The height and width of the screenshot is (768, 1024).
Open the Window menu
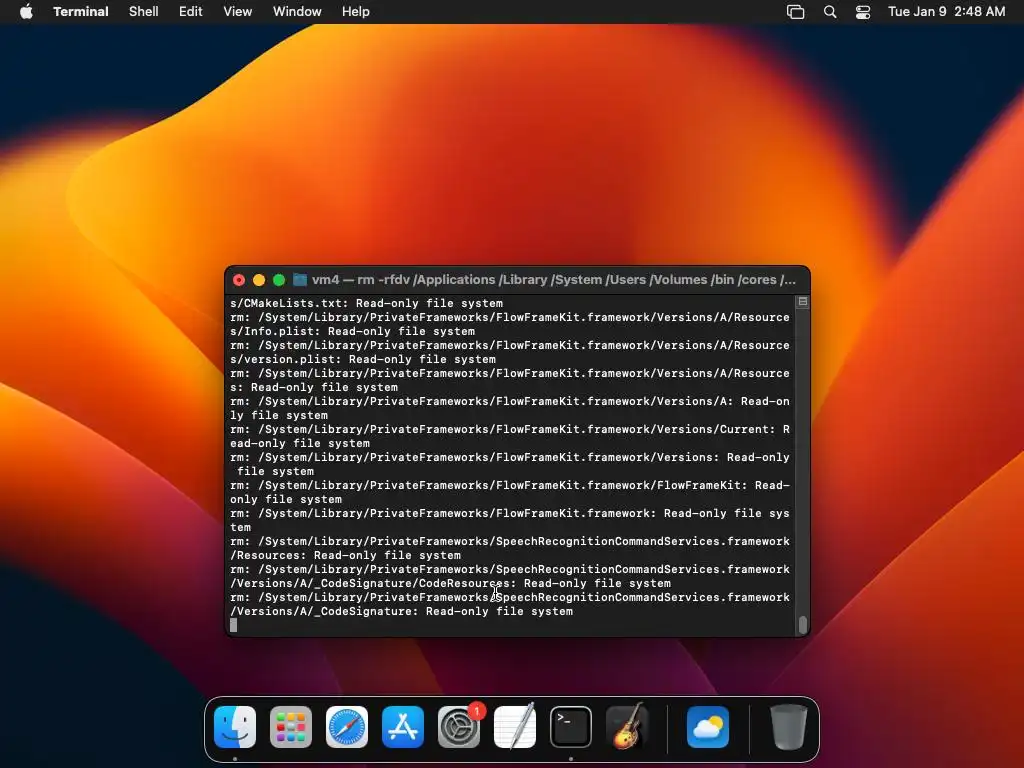297,12
